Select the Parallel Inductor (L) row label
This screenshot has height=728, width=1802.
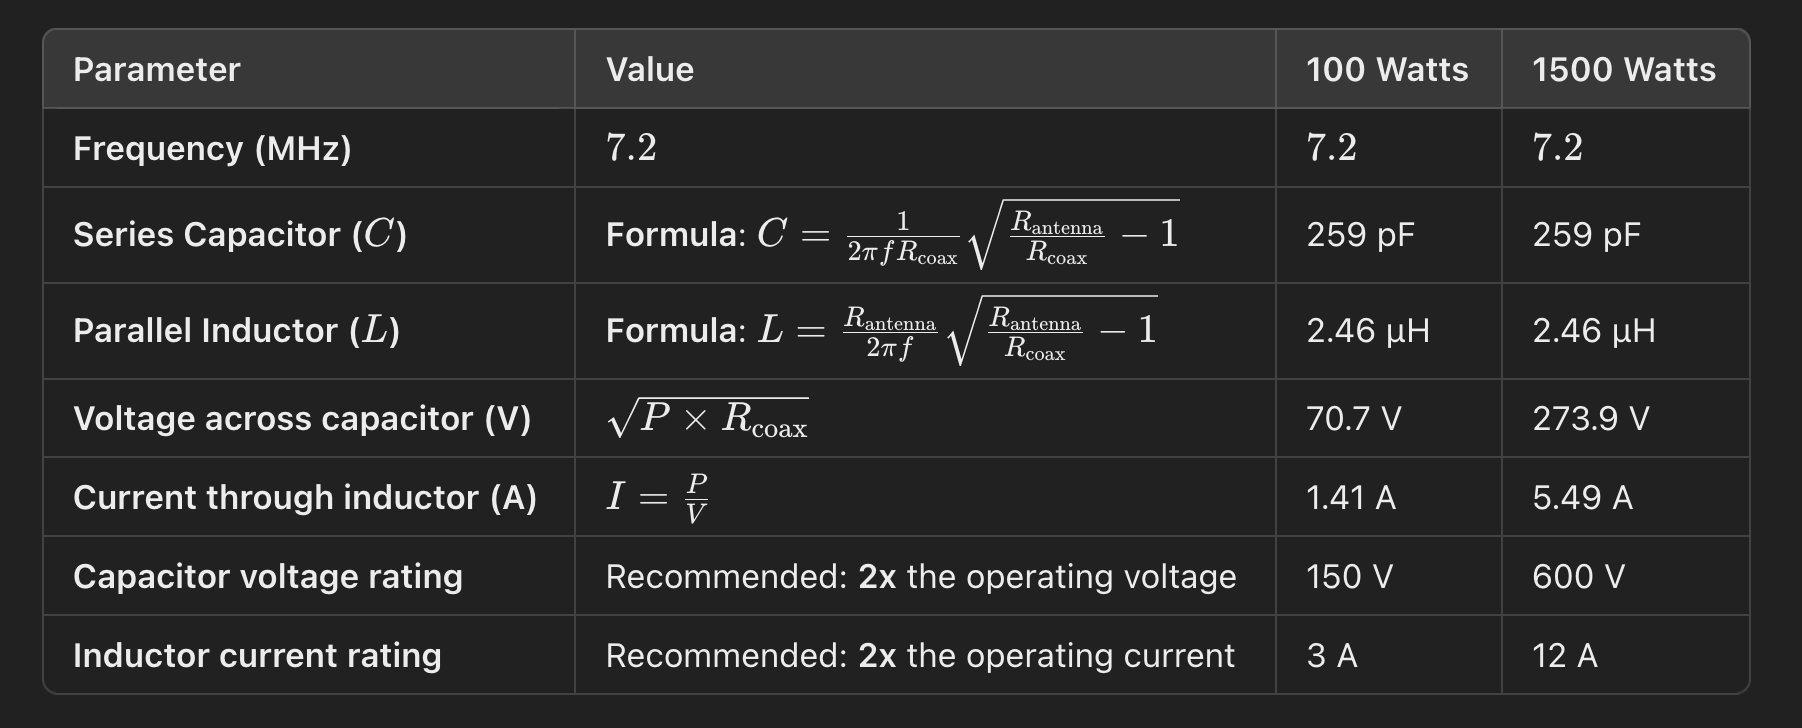(x=236, y=331)
